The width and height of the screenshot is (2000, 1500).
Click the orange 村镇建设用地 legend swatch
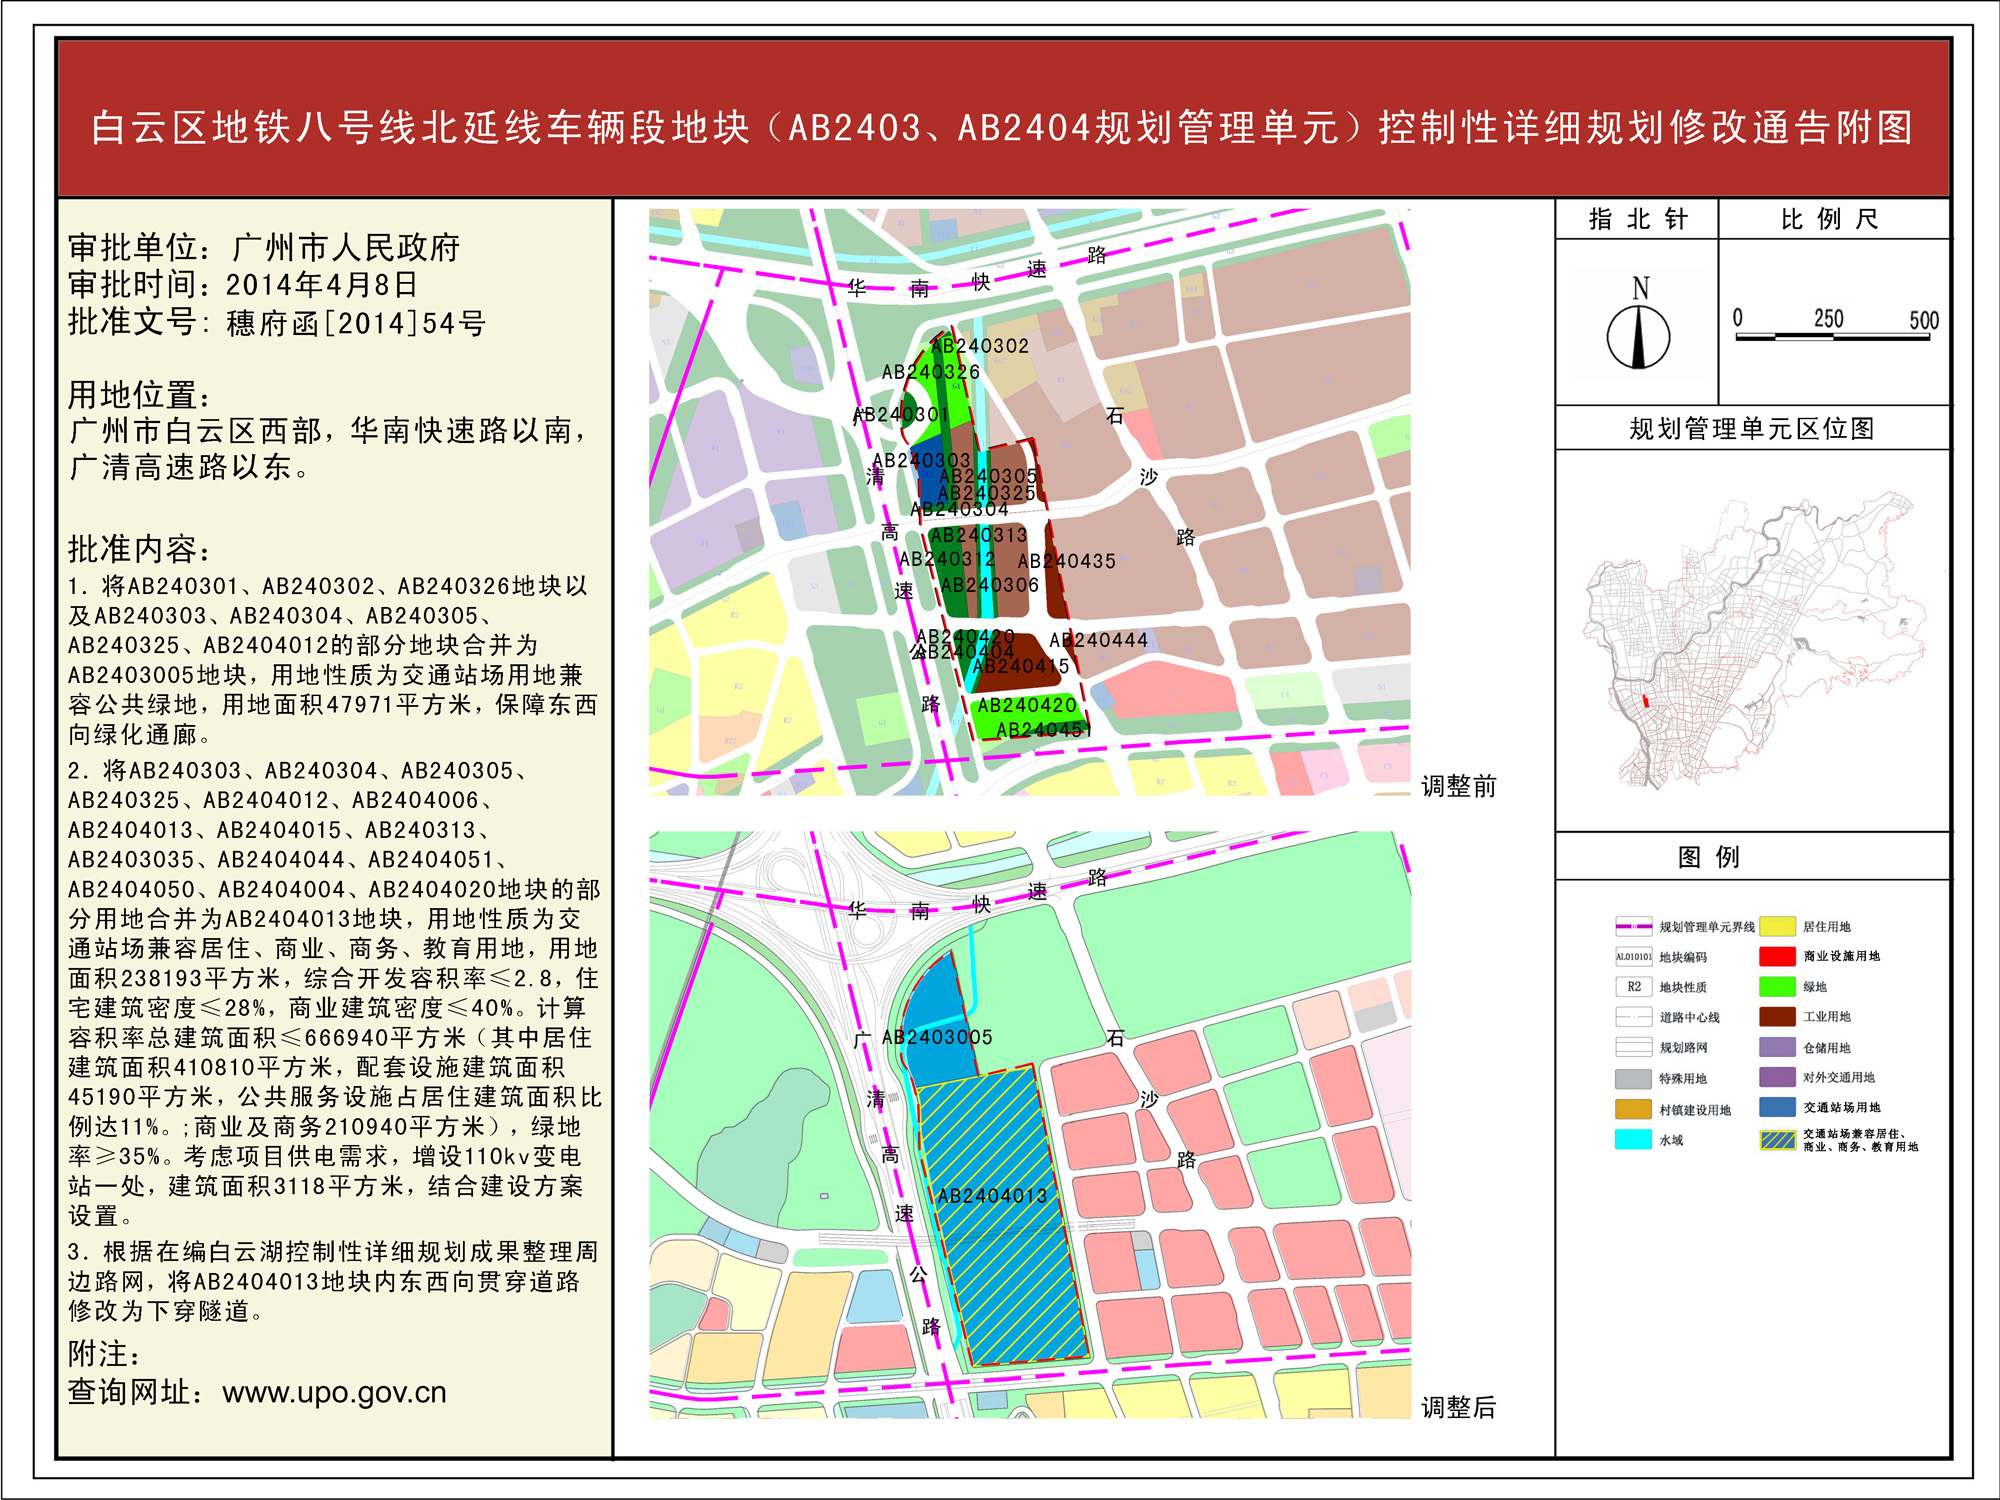click(1633, 1109)
